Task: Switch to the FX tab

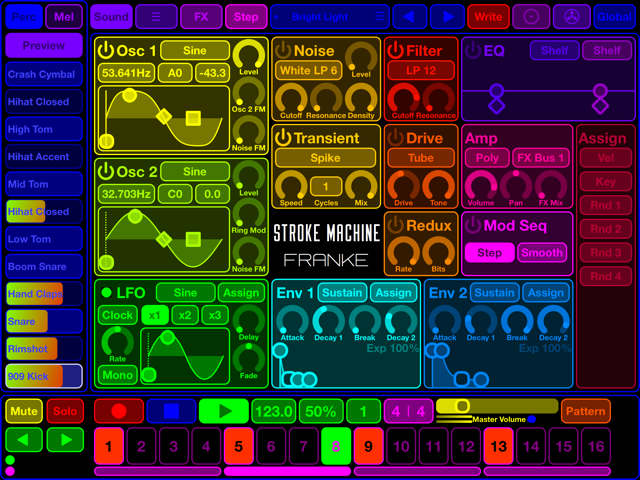Action: pos(201,17)
